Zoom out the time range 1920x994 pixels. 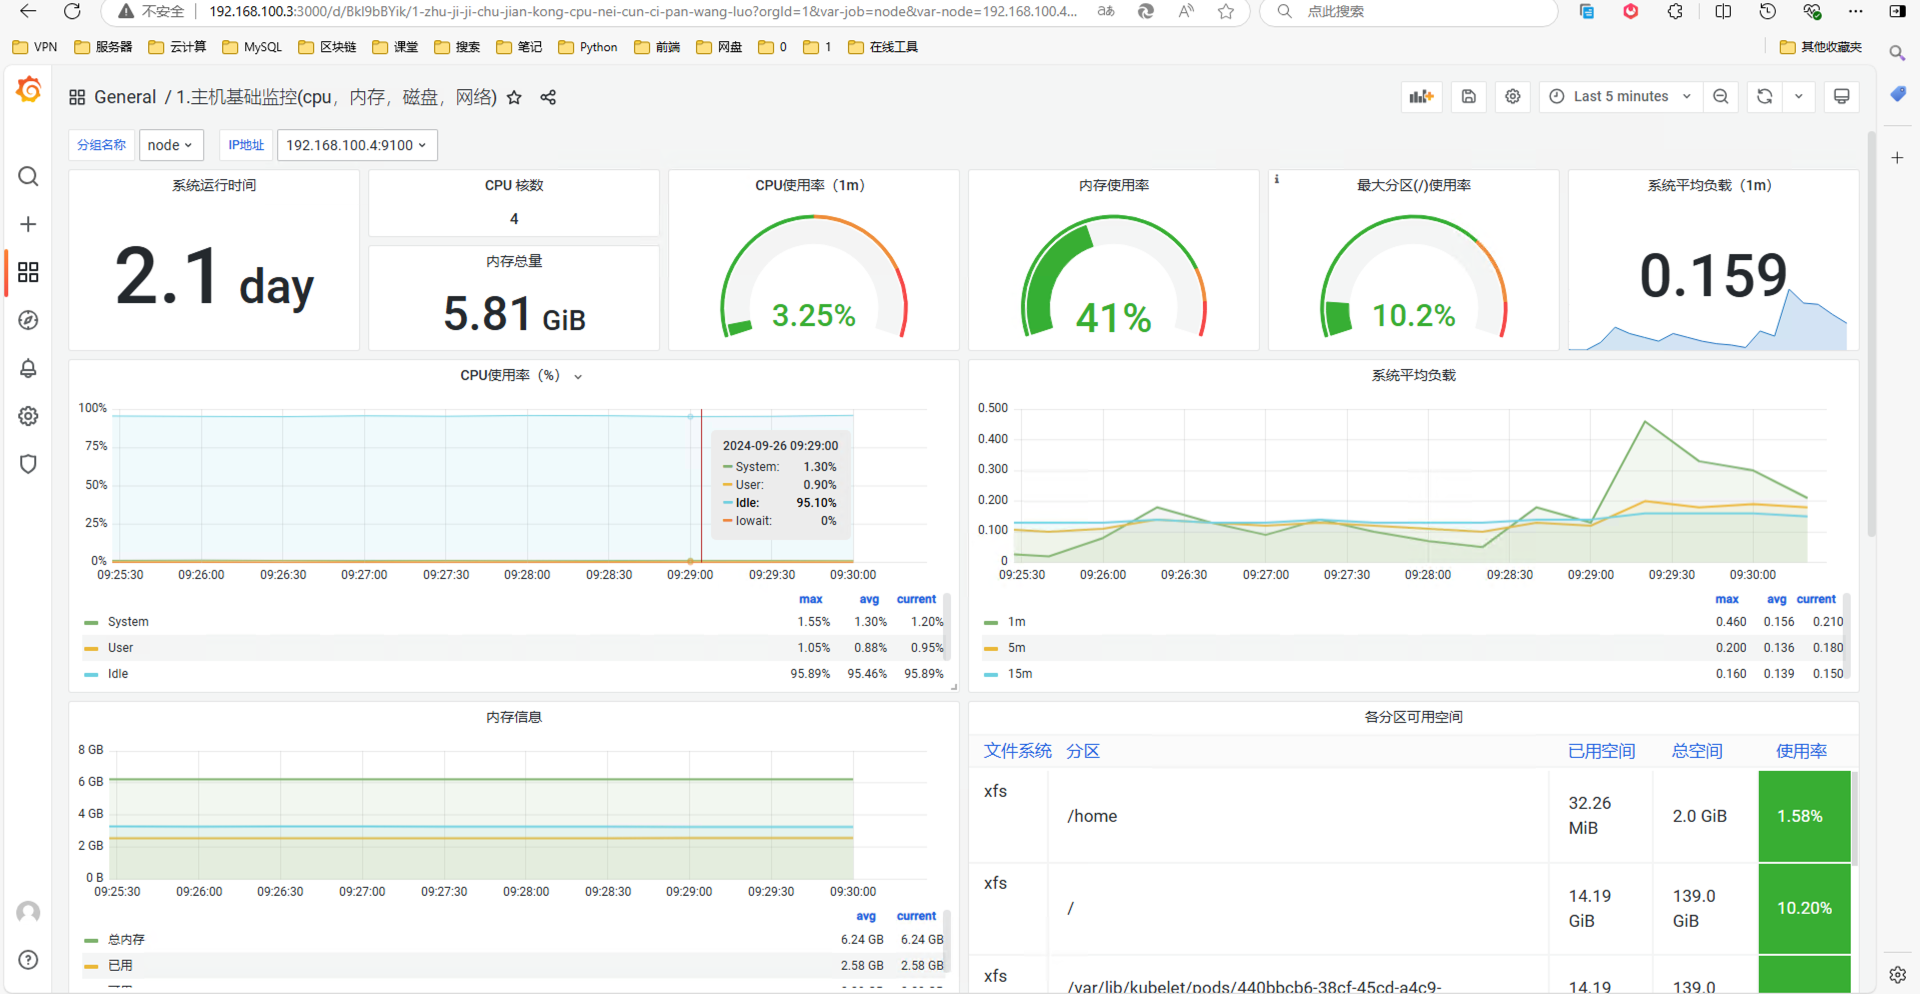[x=1720, y=96]
